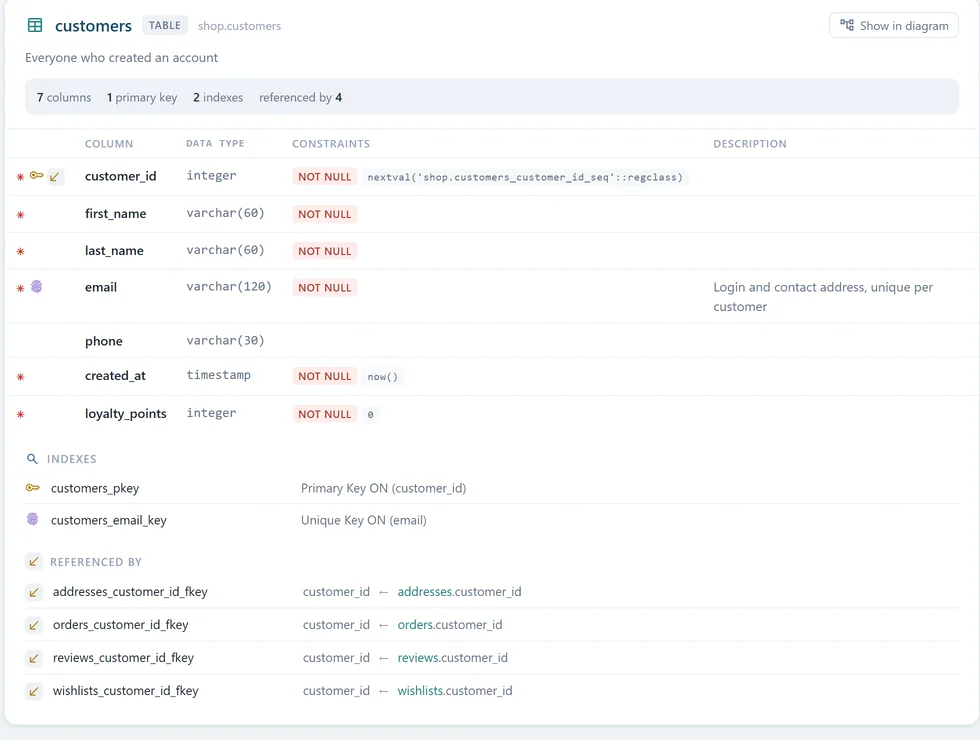Image resolution: width=980 pixels, height=740 pixels.
Task: Click the DESCRIPTION header
Action: click(750, 144)
